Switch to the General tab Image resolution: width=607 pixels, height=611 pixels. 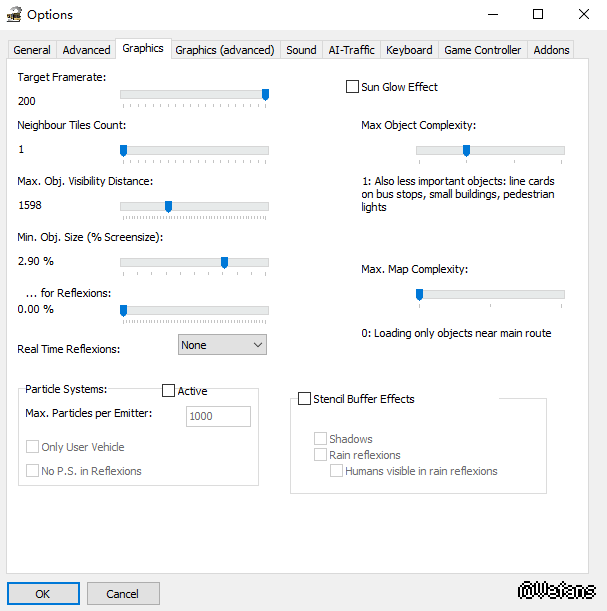32,50
